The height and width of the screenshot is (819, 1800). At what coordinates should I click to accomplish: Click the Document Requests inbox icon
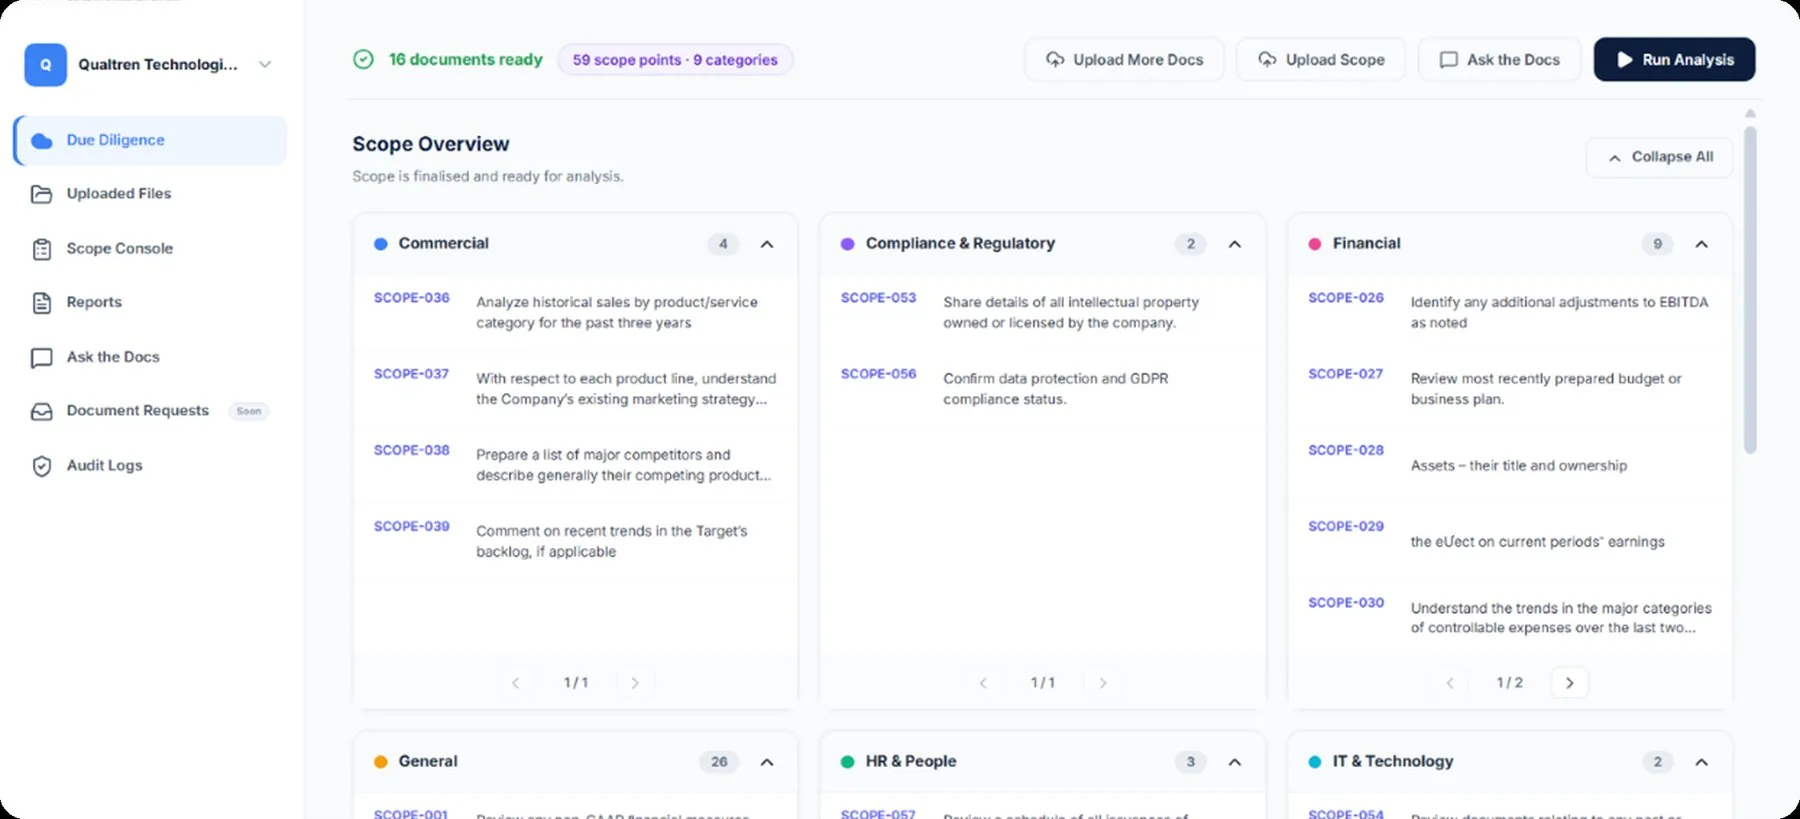[x=41, y=412]
